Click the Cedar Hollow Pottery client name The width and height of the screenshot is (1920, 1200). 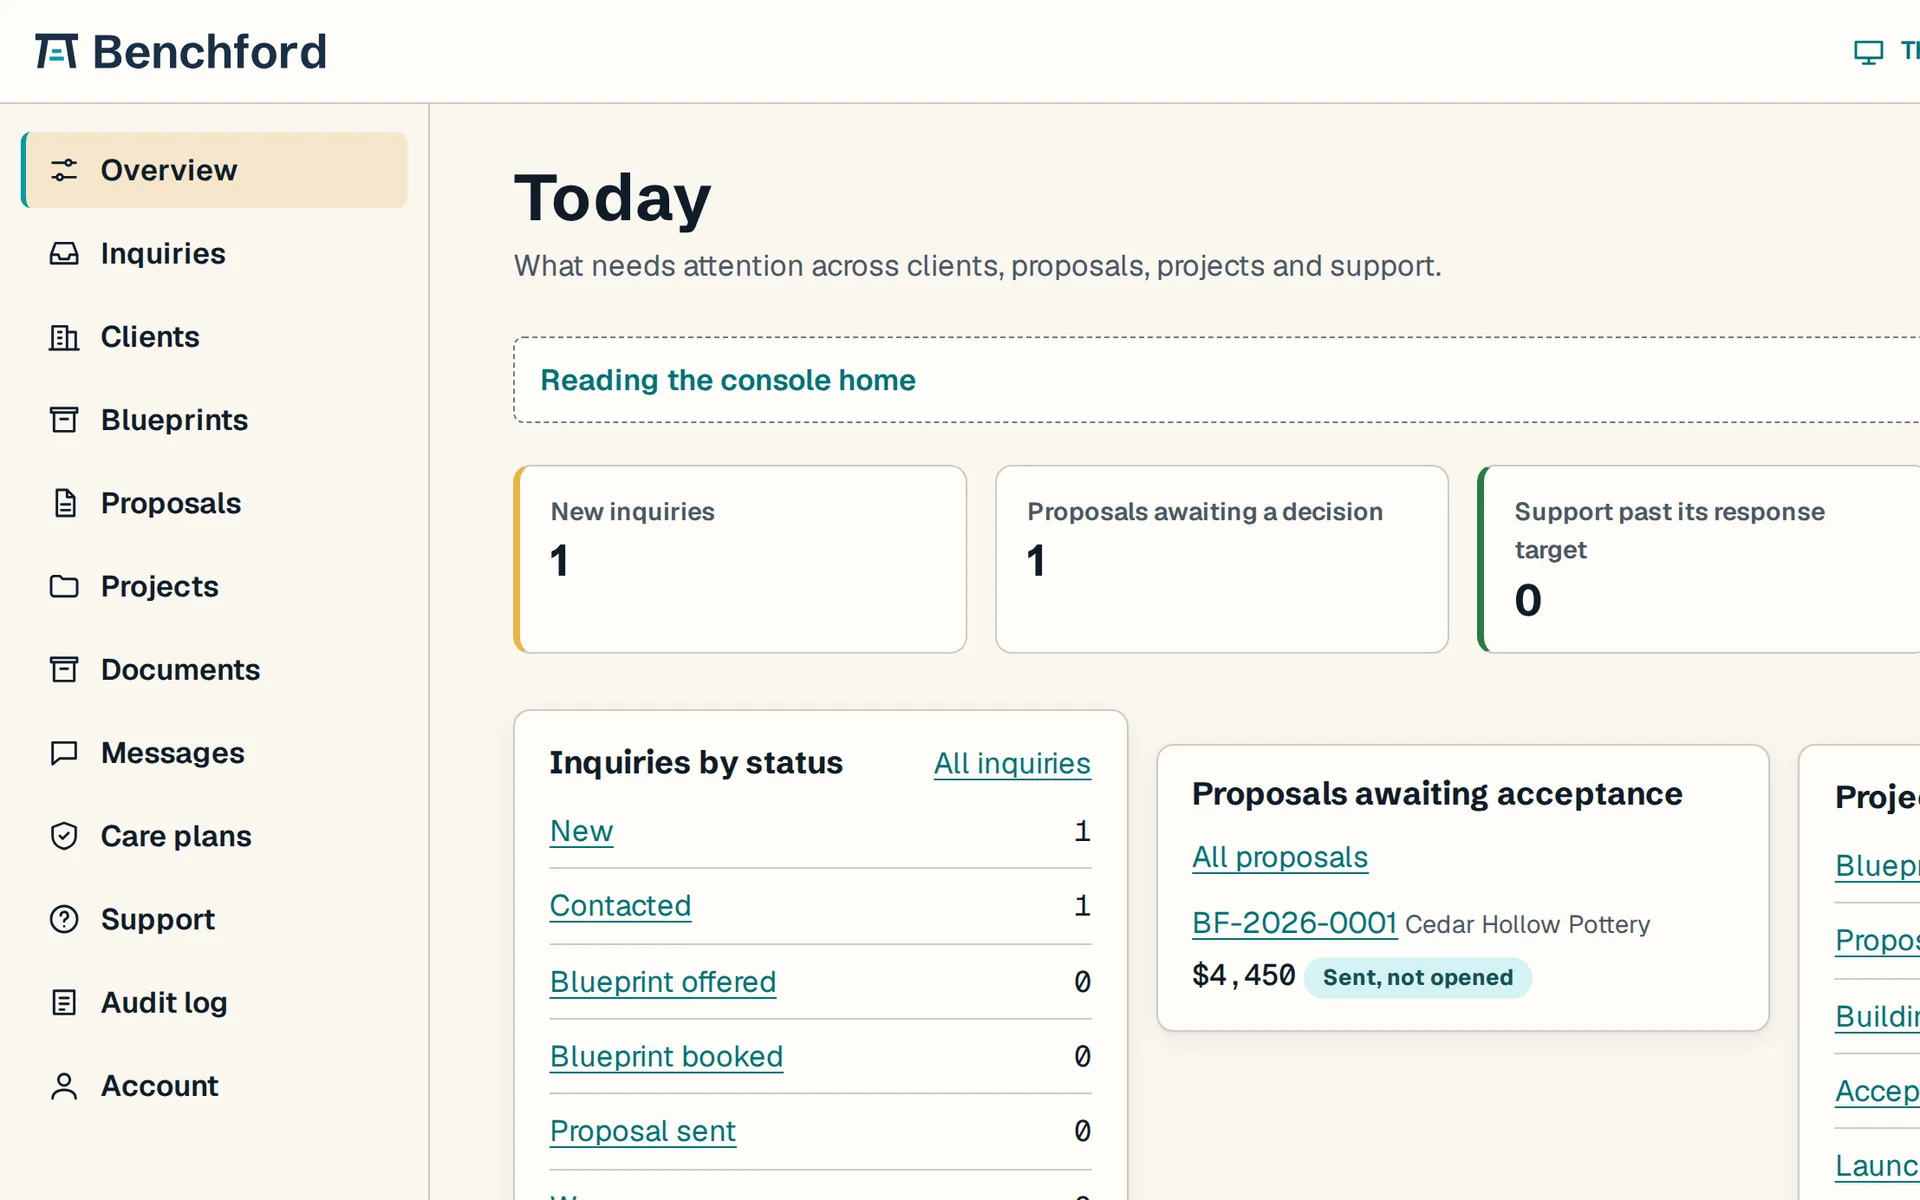click(1527, 924)
